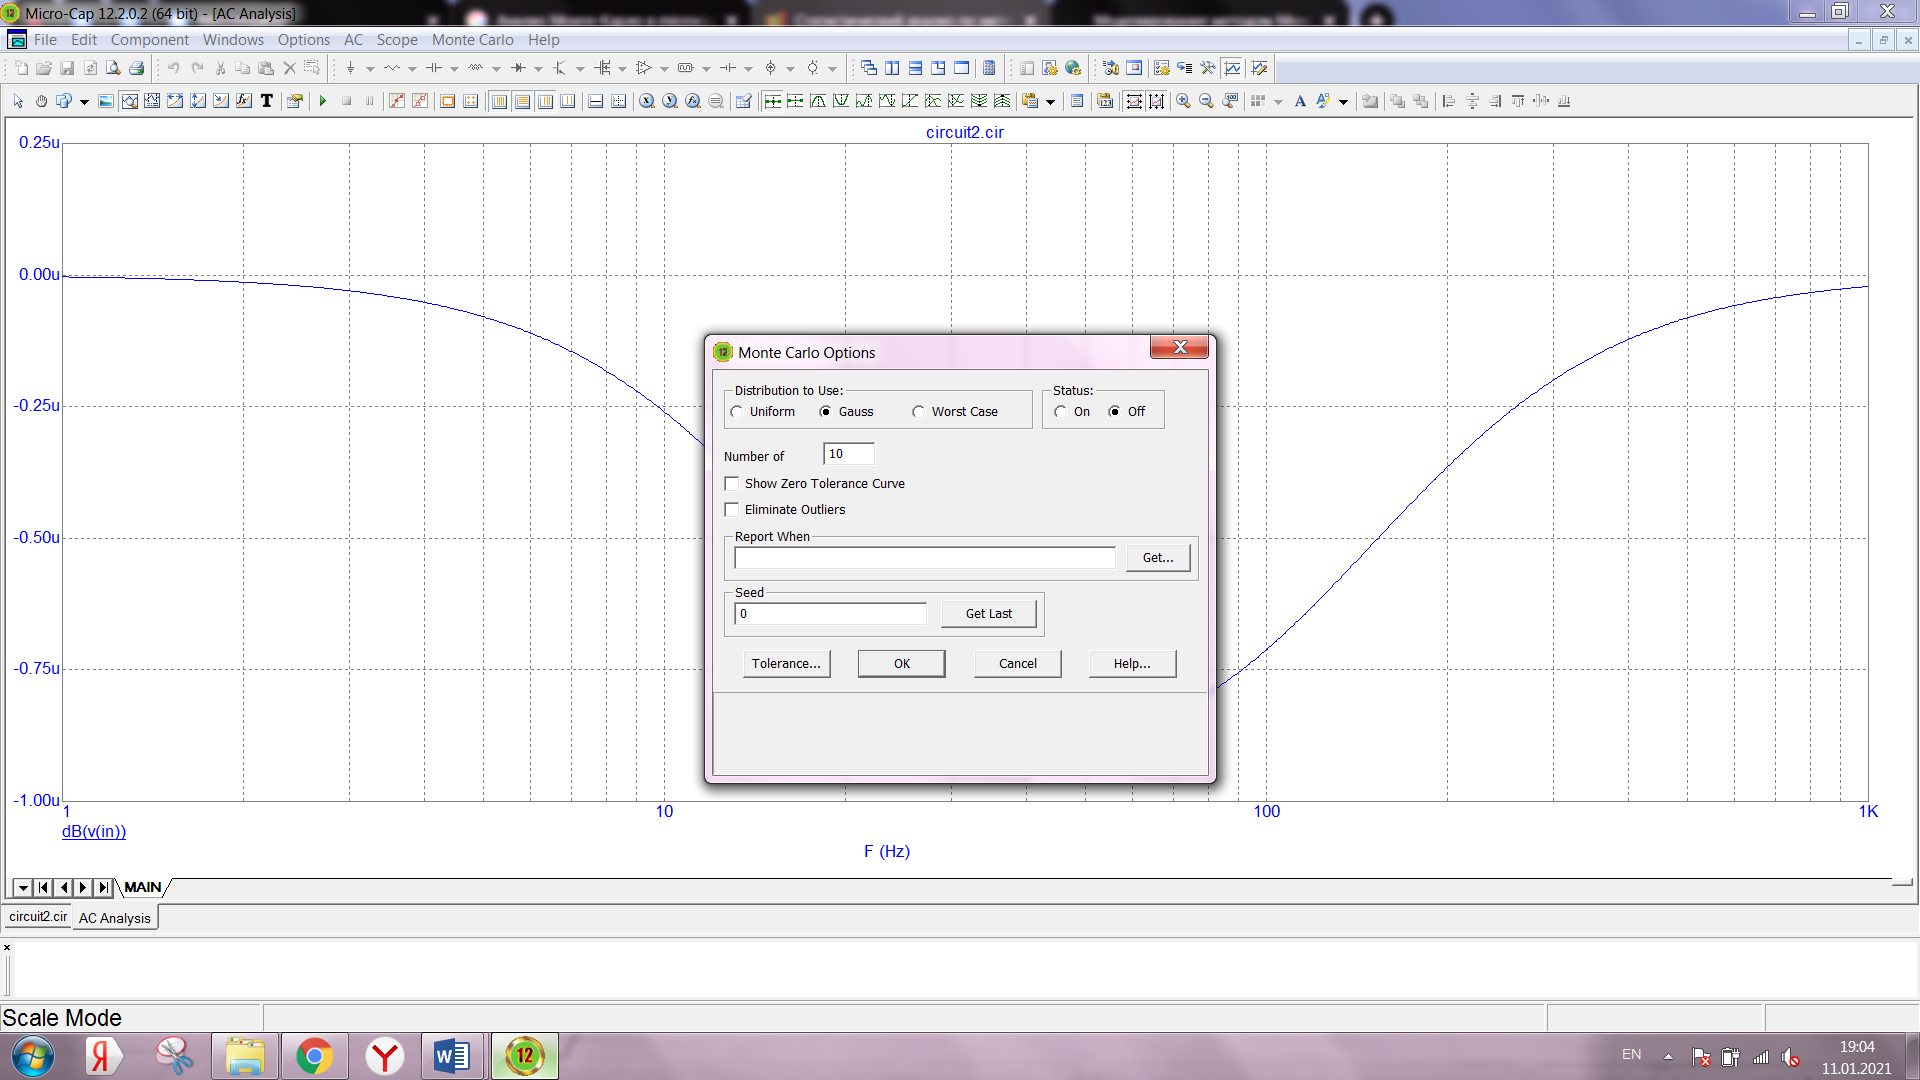Viewport: 1920px width, 1080px height.
Task: Click the Font A icon
Action: (x=1300, y=101)
